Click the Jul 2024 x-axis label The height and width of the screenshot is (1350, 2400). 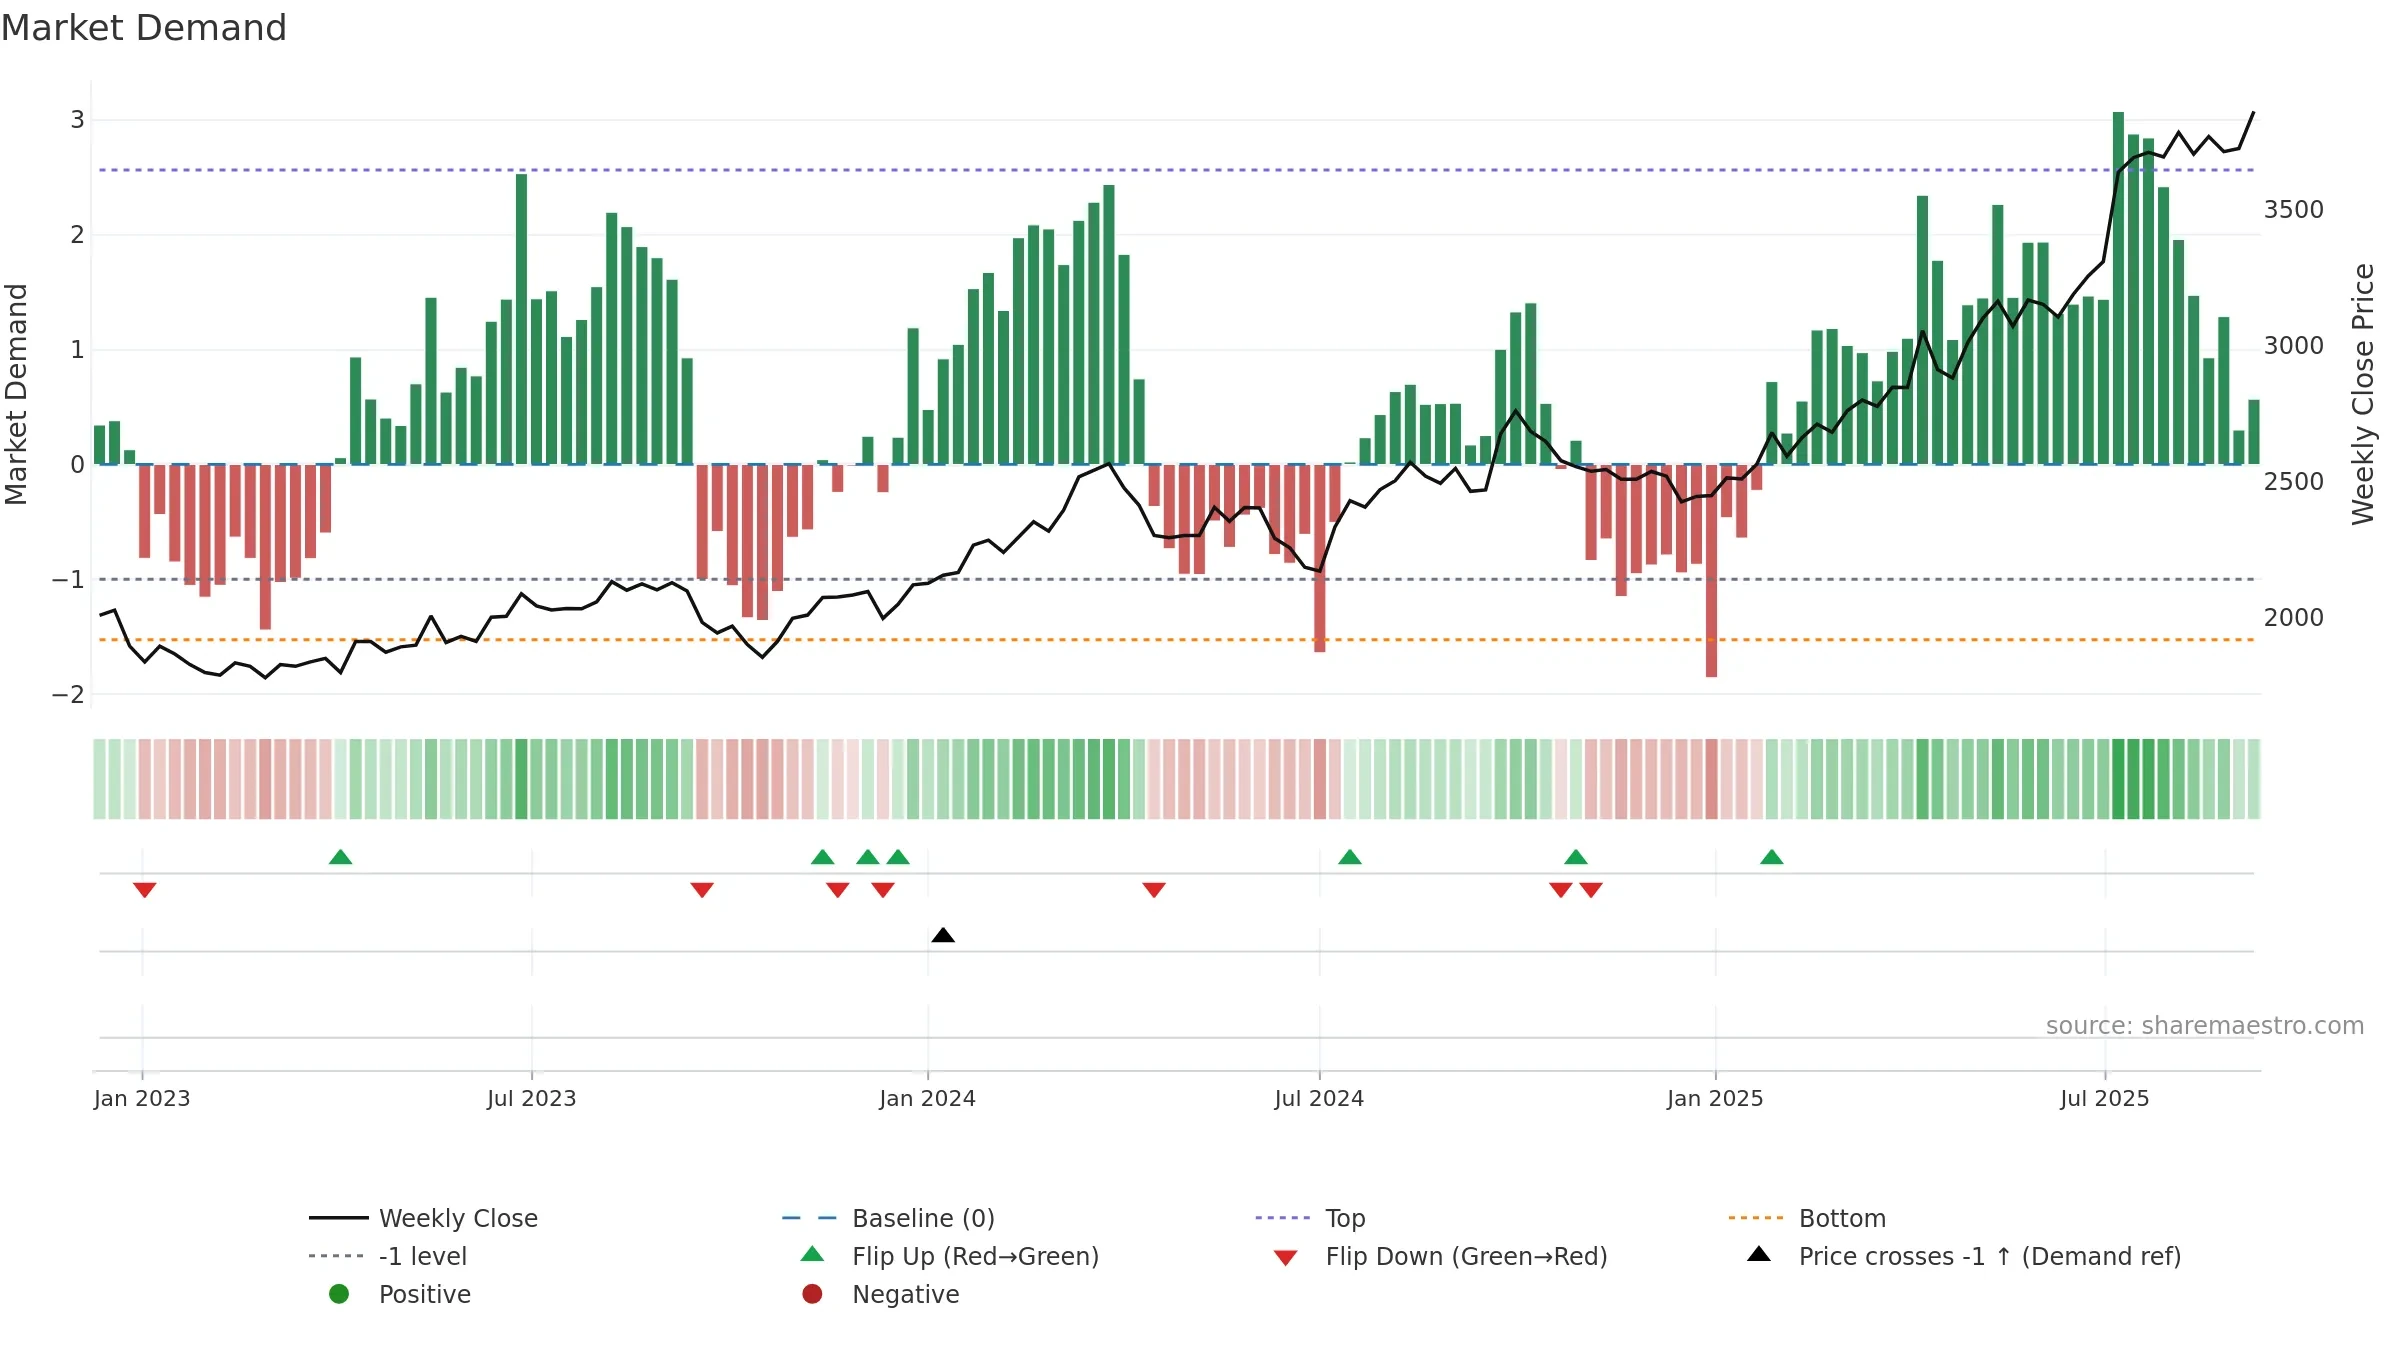pos(1319,1098)
